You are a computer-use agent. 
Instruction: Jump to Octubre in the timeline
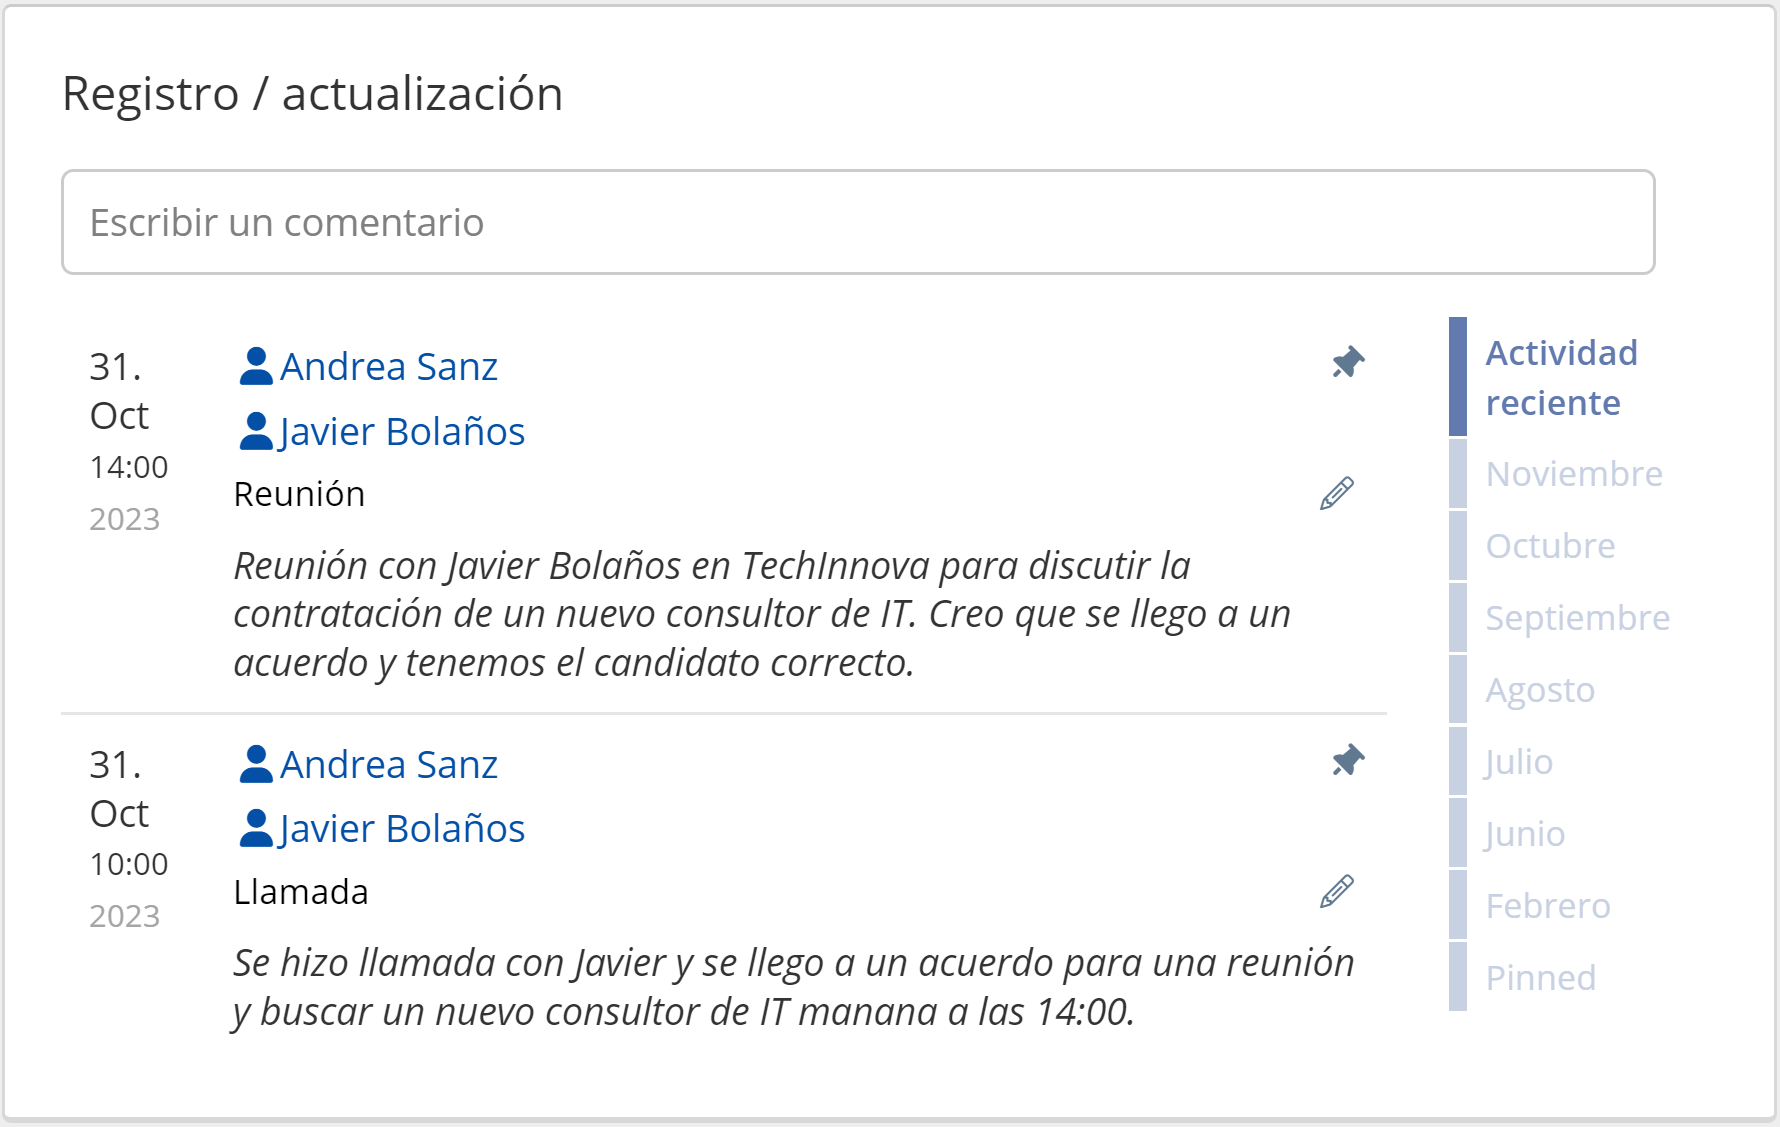(1550, 546)
